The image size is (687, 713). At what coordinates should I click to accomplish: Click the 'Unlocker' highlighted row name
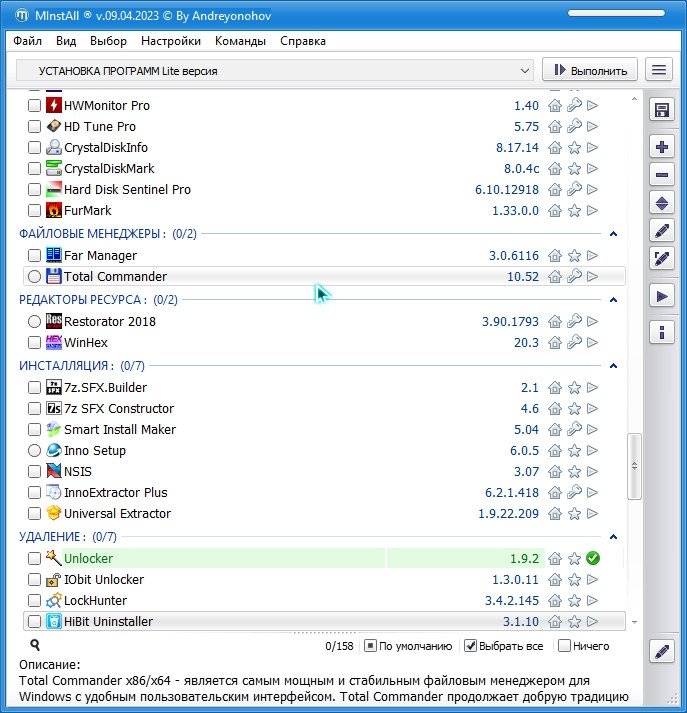coord(88,558)
